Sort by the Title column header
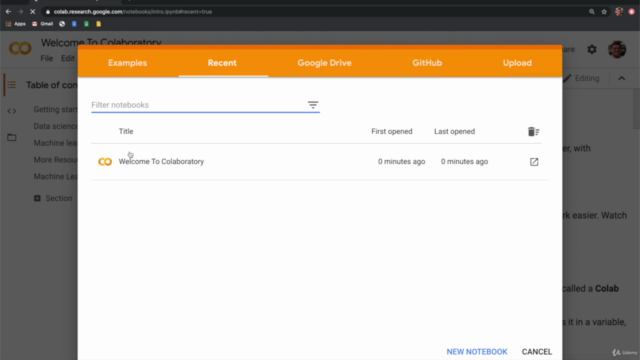This screenshot has height=360, width=640. 126,131
